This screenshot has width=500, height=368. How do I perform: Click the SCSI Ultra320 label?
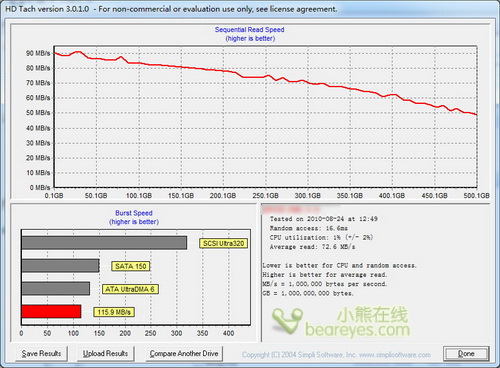pyautogui.click(x=224, y=243)
